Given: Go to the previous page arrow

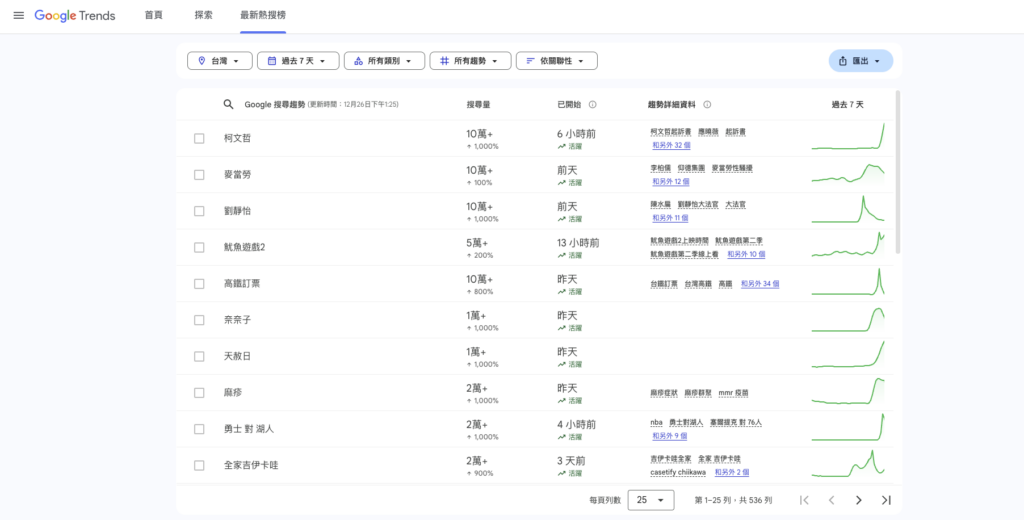Looking at the screenshot, I should (831, 500).
